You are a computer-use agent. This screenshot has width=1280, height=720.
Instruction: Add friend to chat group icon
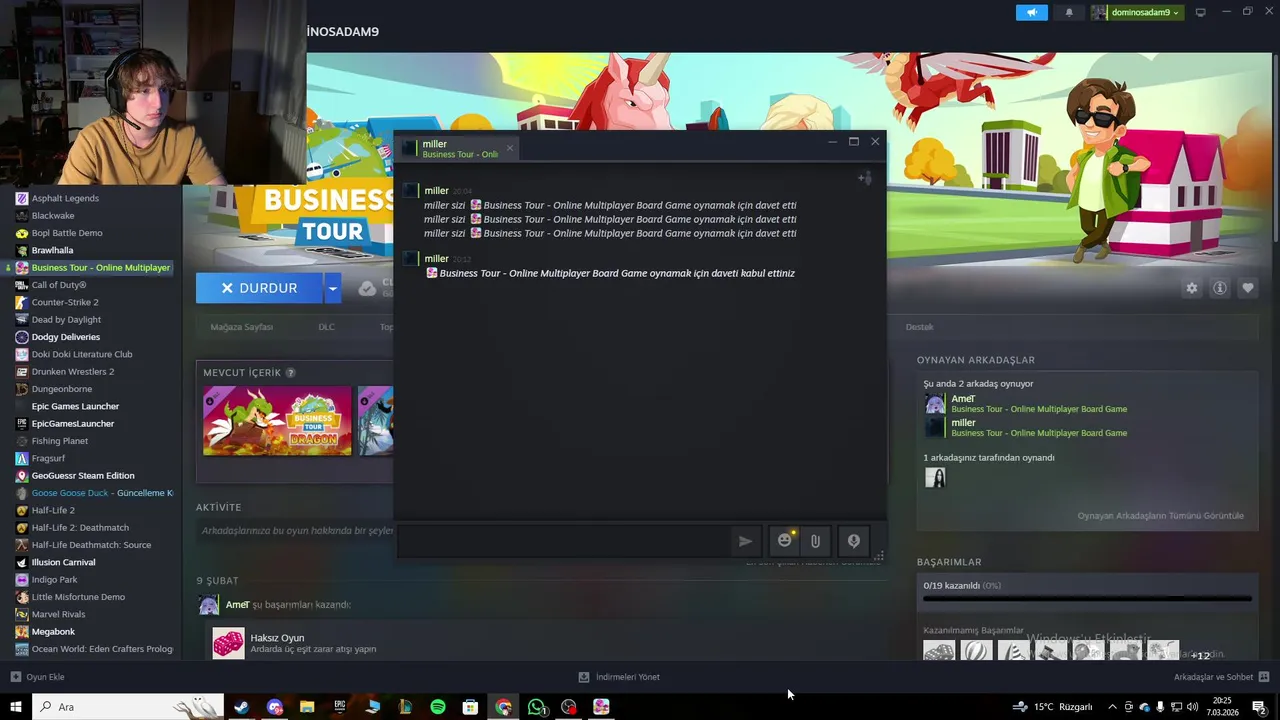[x=865, y=179]
